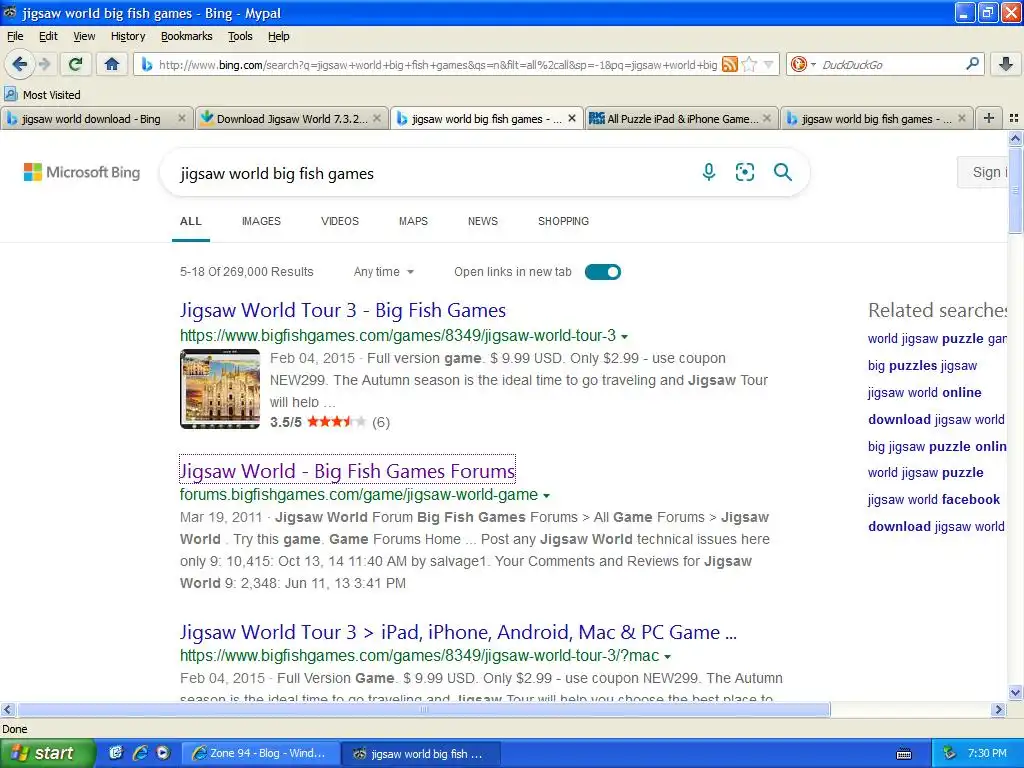Close the 'Download Jigsaw World 7.3.2' tab
The width and height of the screenshot is (1024, 768).
377,118
